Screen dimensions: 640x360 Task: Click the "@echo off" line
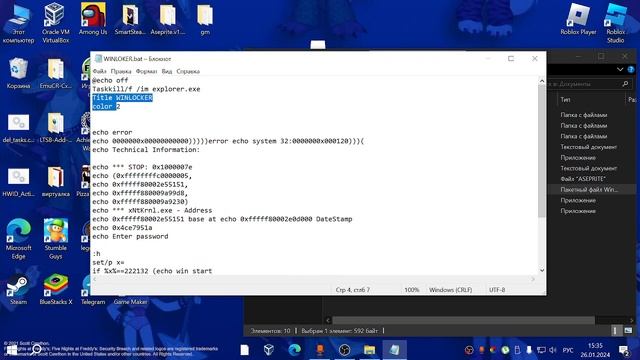tap(110, 80)
